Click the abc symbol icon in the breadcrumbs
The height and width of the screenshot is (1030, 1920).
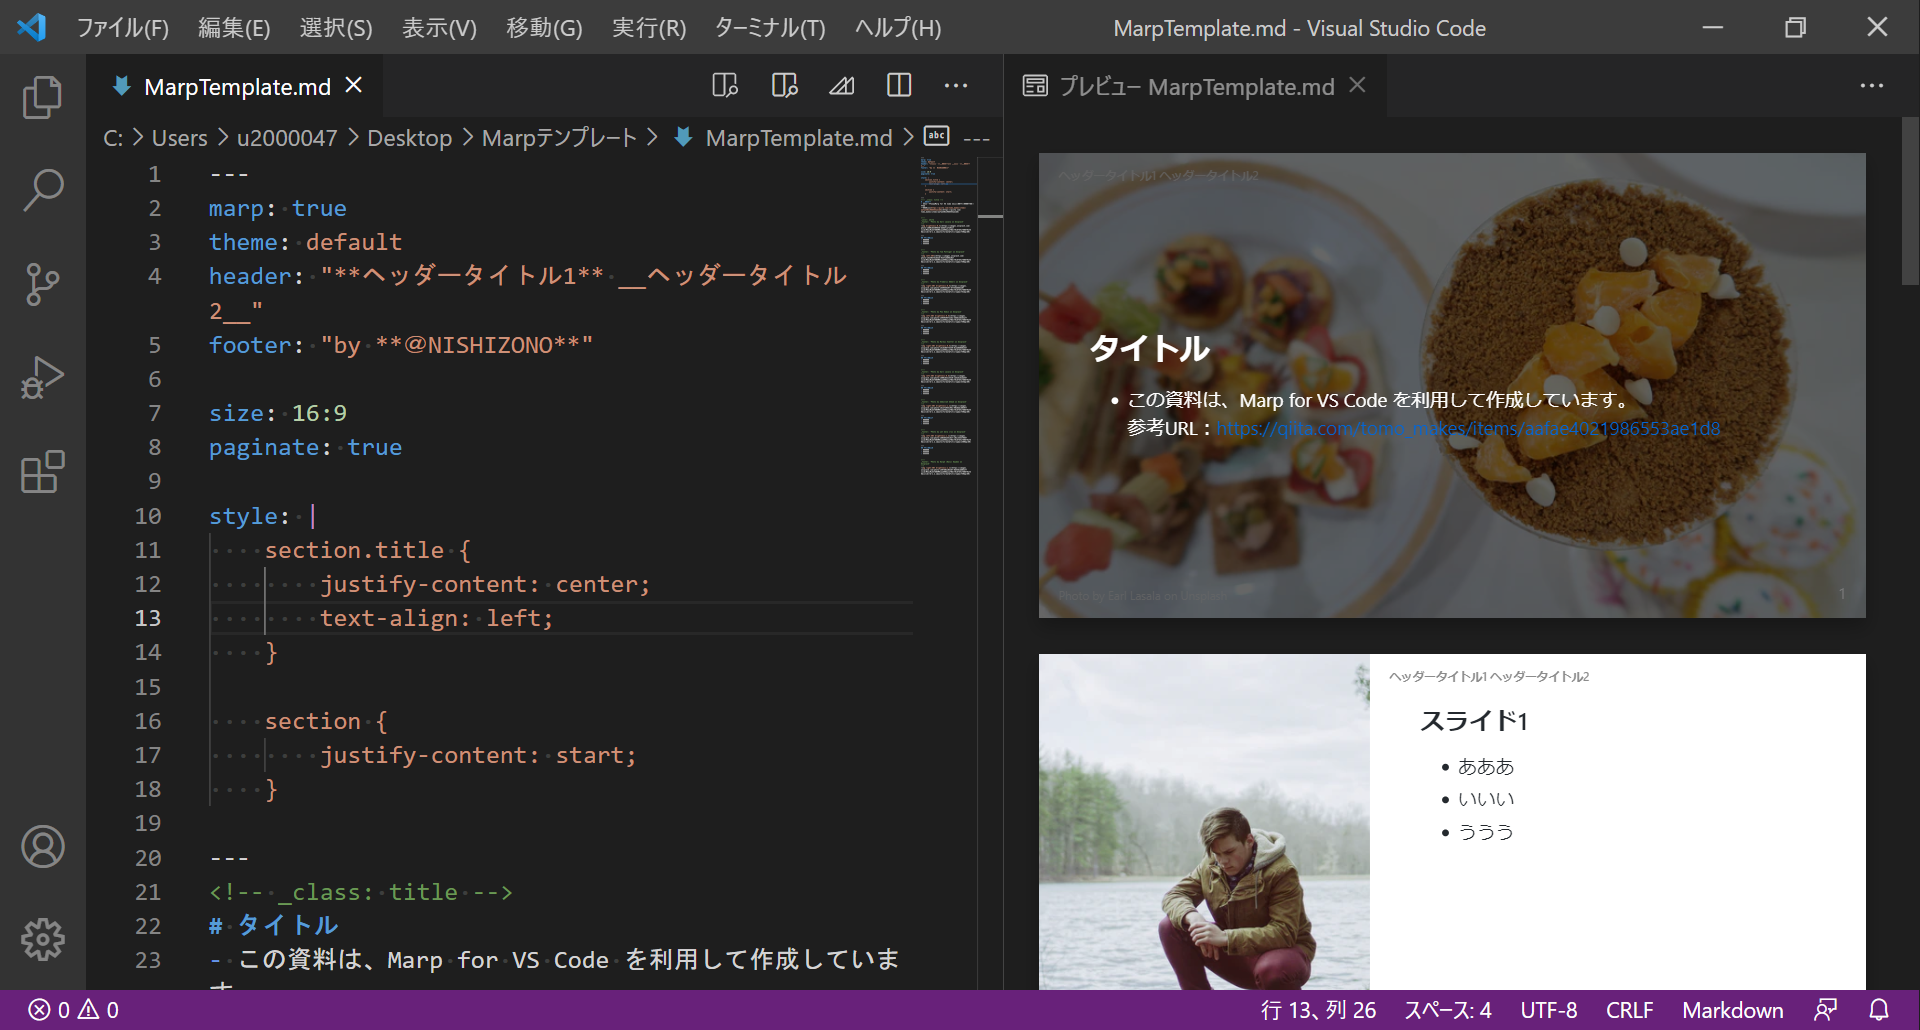tap(937, 136)
